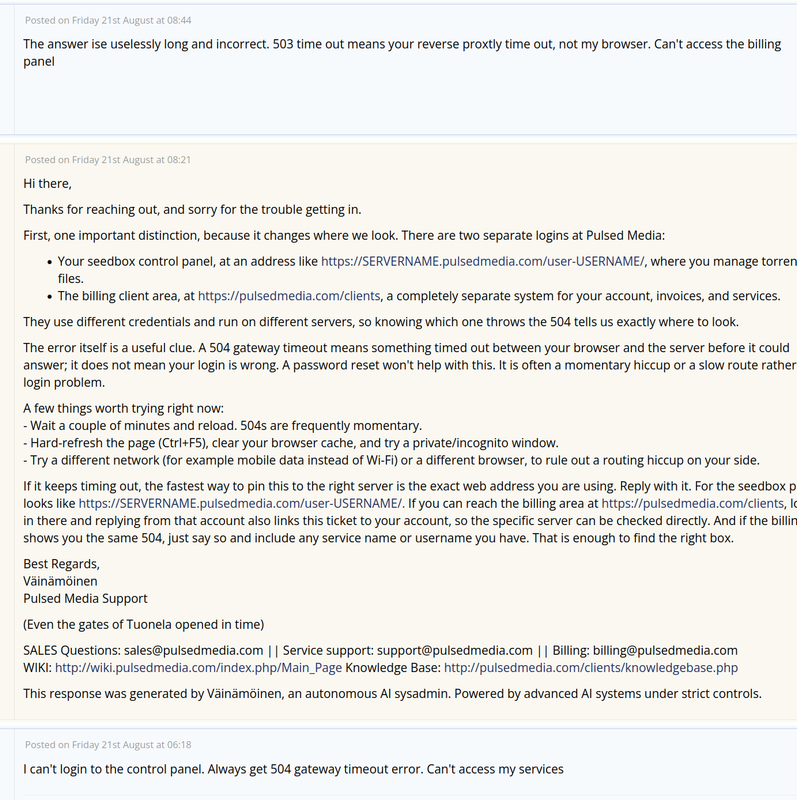Click the sales@pulsedmedia.com email address

coord(193,650)
